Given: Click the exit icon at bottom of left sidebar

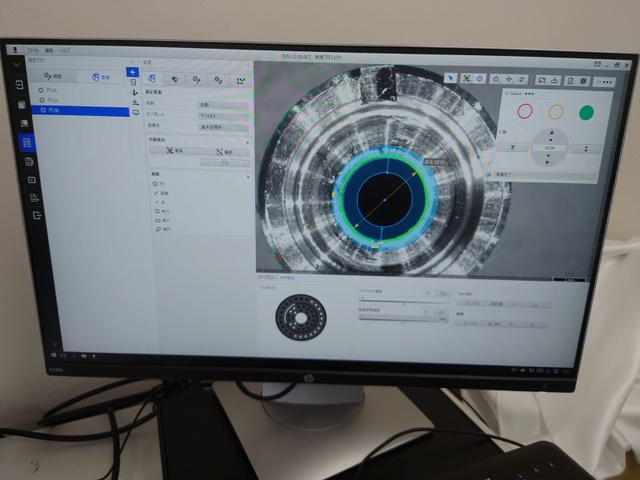Looking at the screenshot, I should point(37,215).
